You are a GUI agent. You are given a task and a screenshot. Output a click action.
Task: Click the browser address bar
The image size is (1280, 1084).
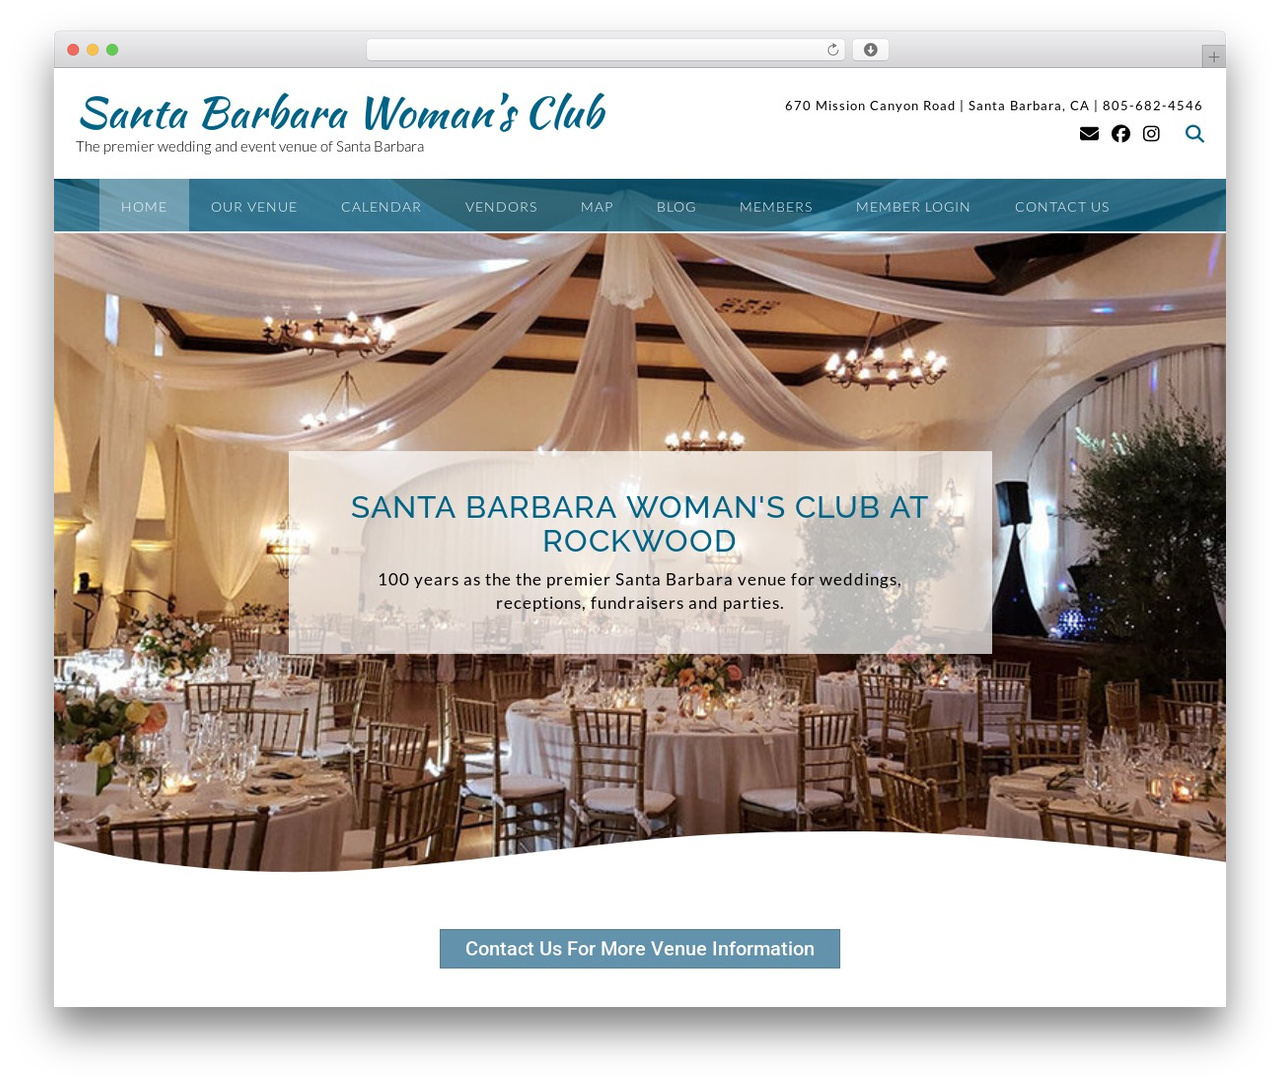pyautogui.click(x=606, y=50)
